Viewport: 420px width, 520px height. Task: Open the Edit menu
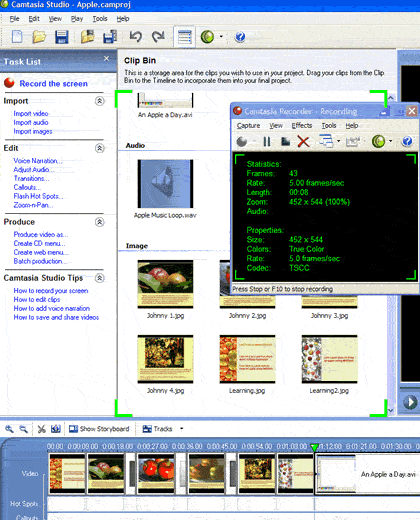click(x=34, y=19)
